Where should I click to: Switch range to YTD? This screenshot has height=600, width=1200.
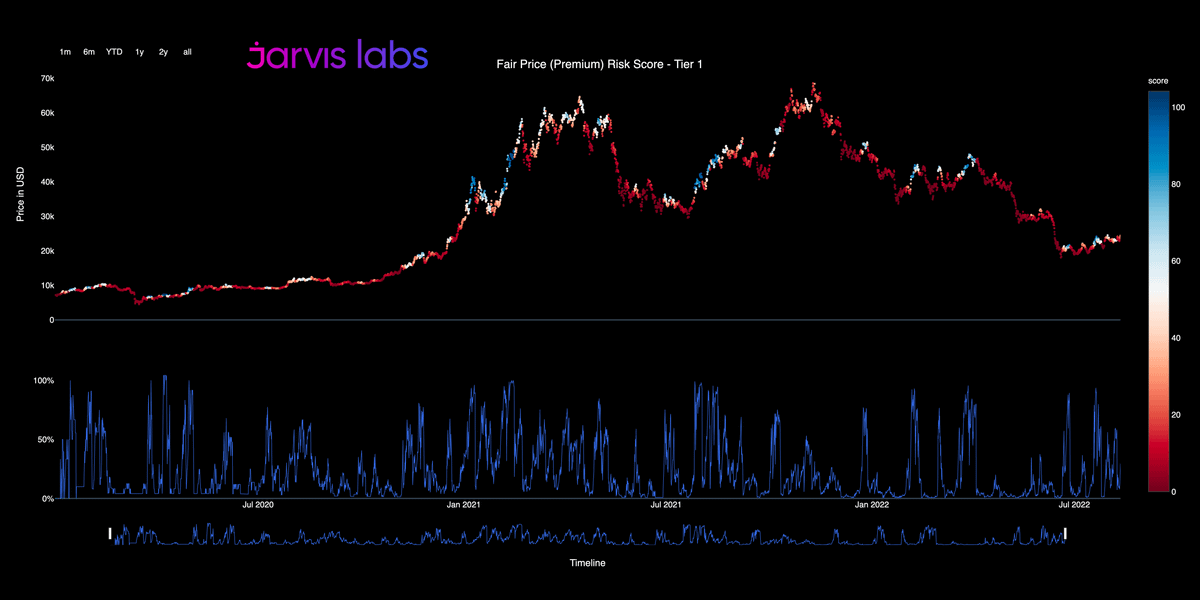click(x=115, y=51)
